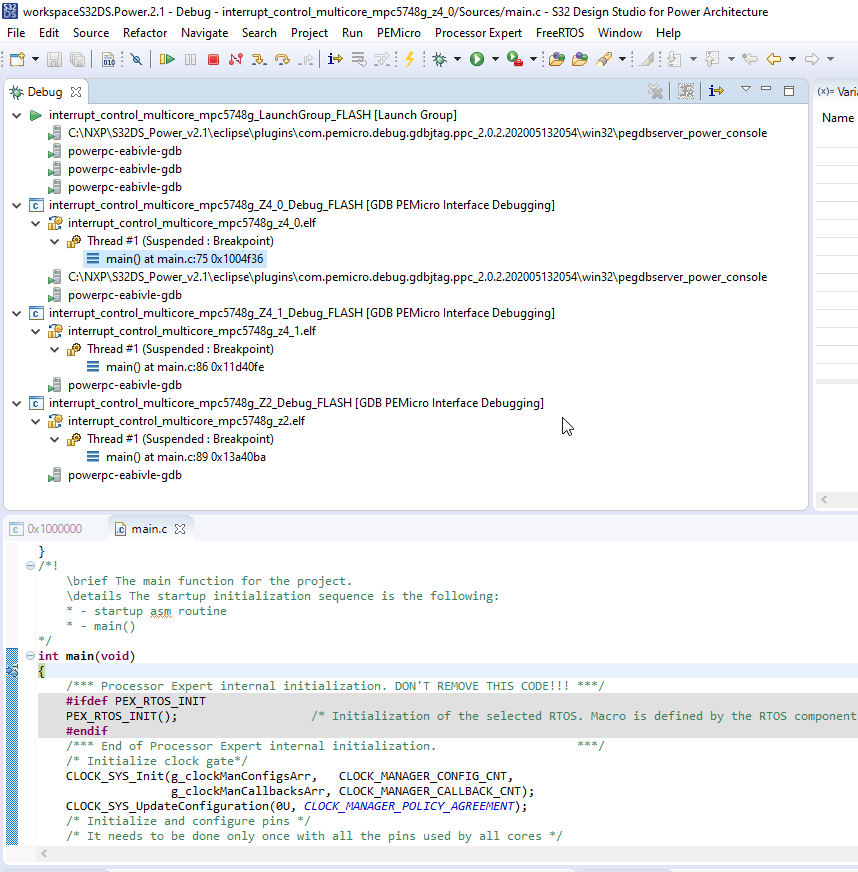Screen dimensions: 858x872
Task: Click the yellow Back navigation arrow
Action: pos(774,59)
